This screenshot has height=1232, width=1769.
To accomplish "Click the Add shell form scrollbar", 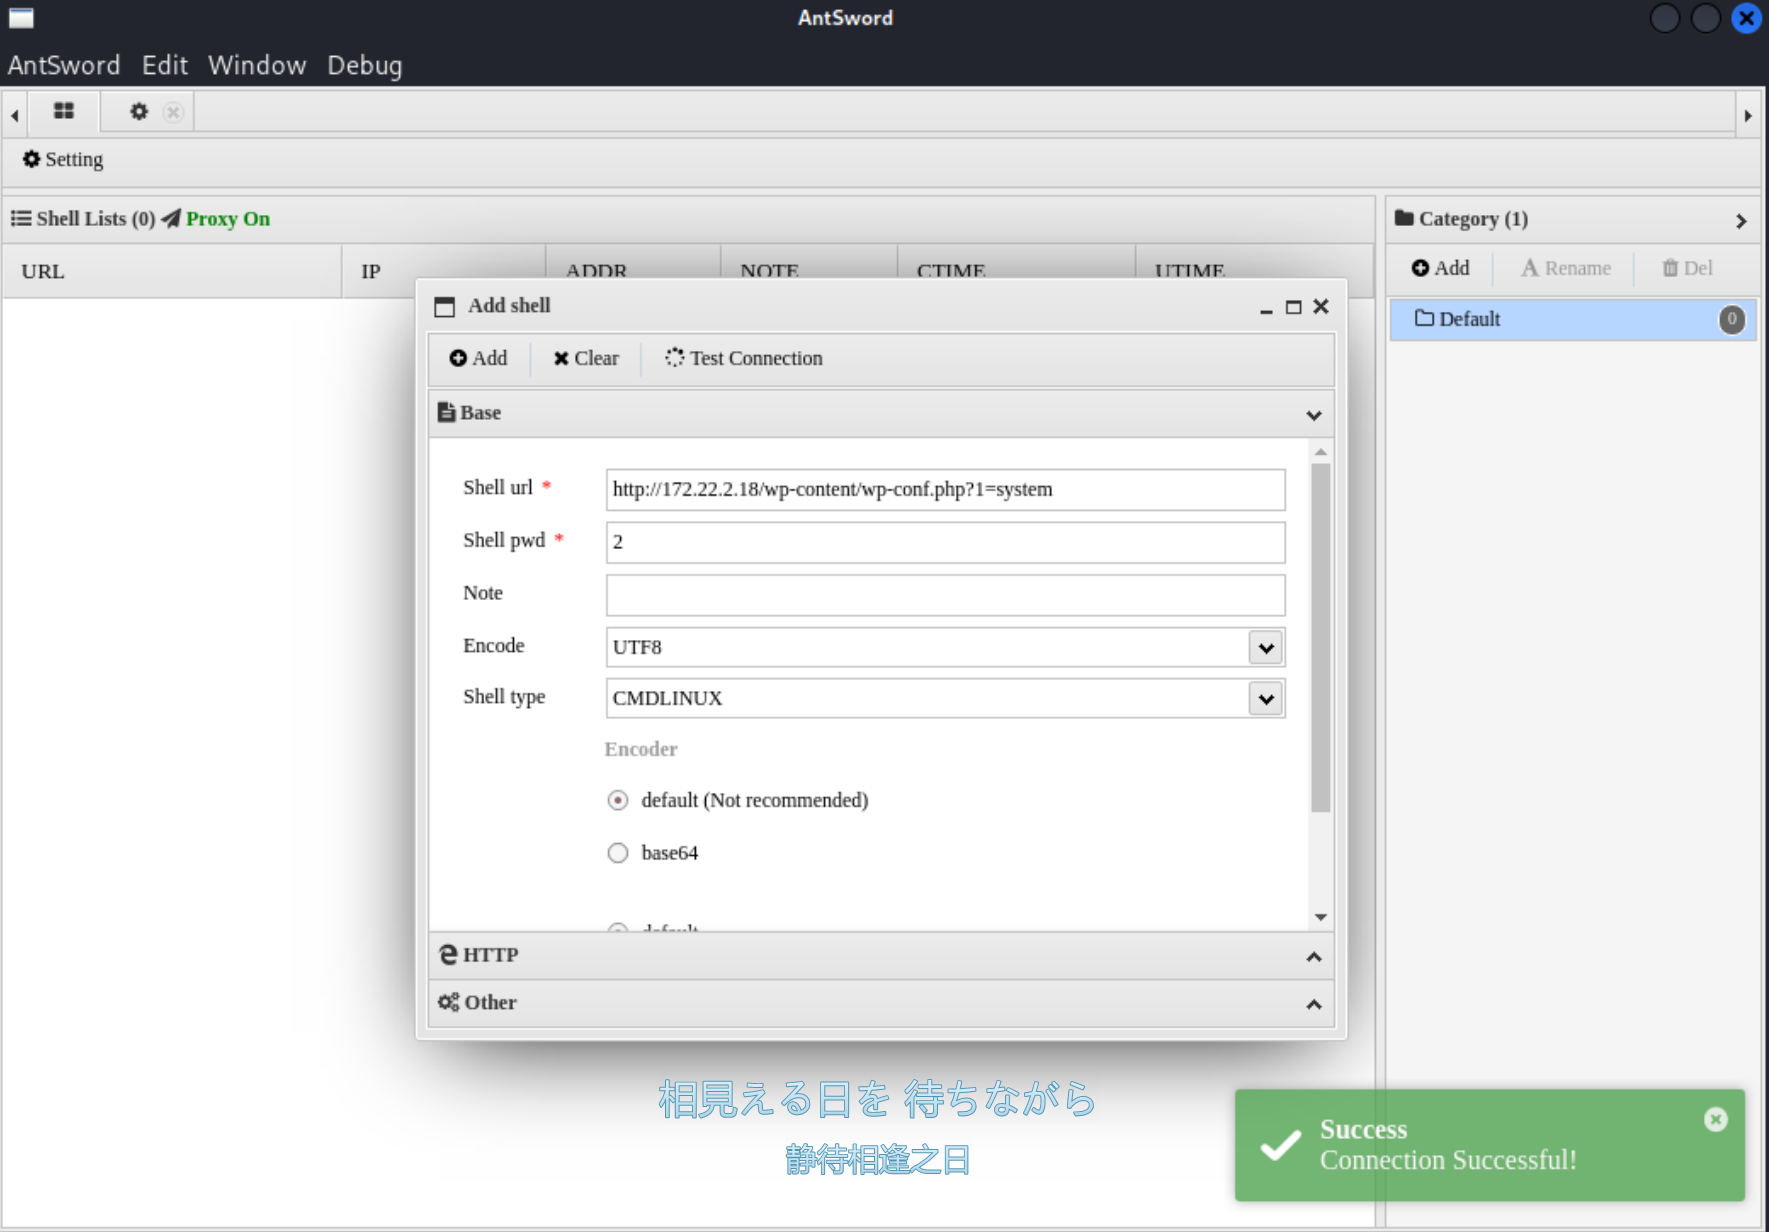I will point(1320,640).
